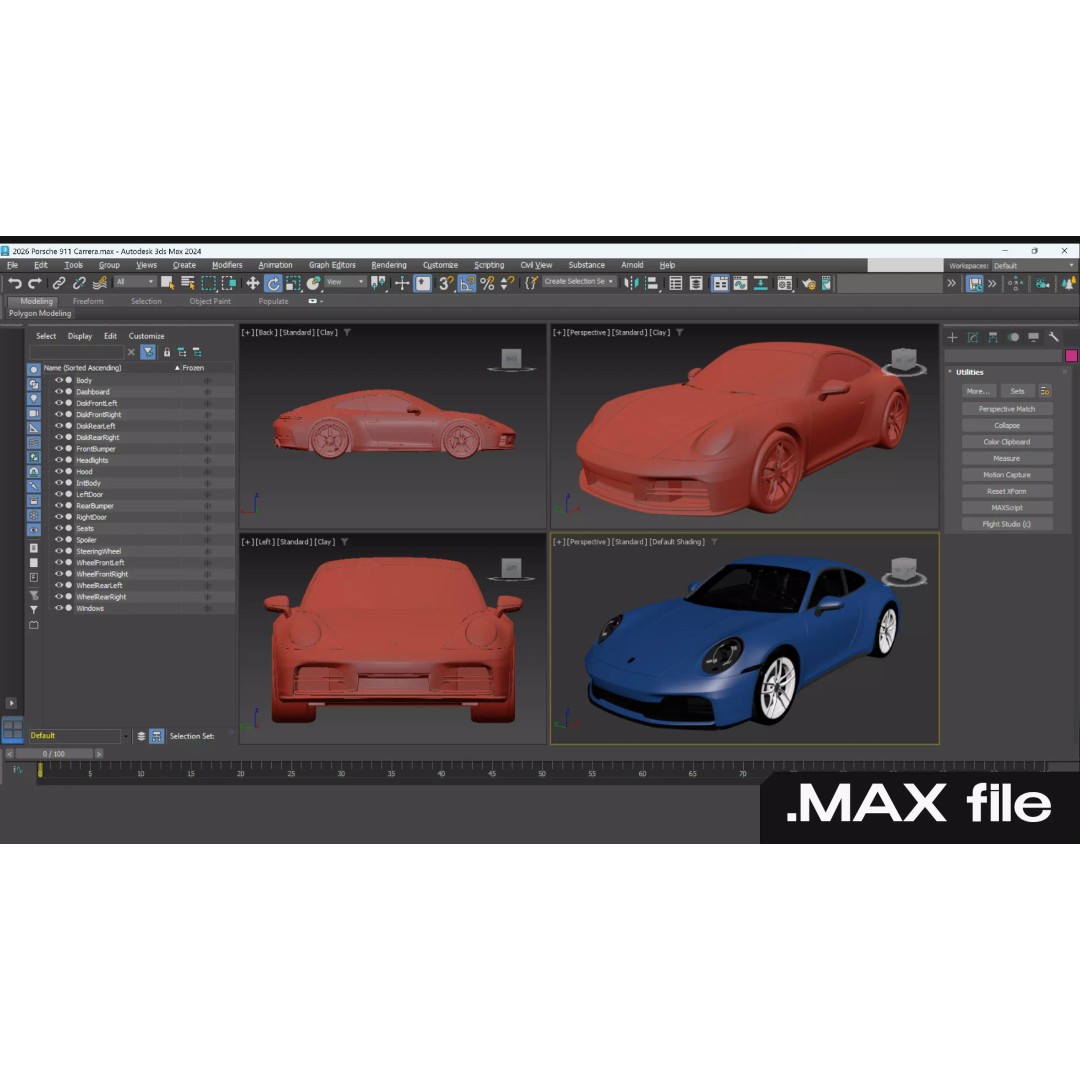Click the 0 / 100 time slider
This screenshot has height=1080, width=1080.
[x=54, y=754]
